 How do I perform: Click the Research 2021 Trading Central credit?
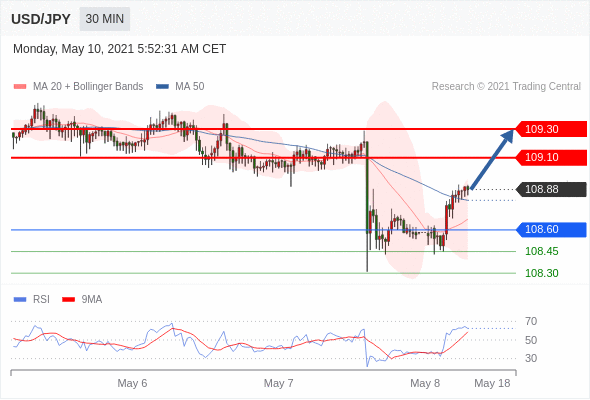click(x=506, y=87)
